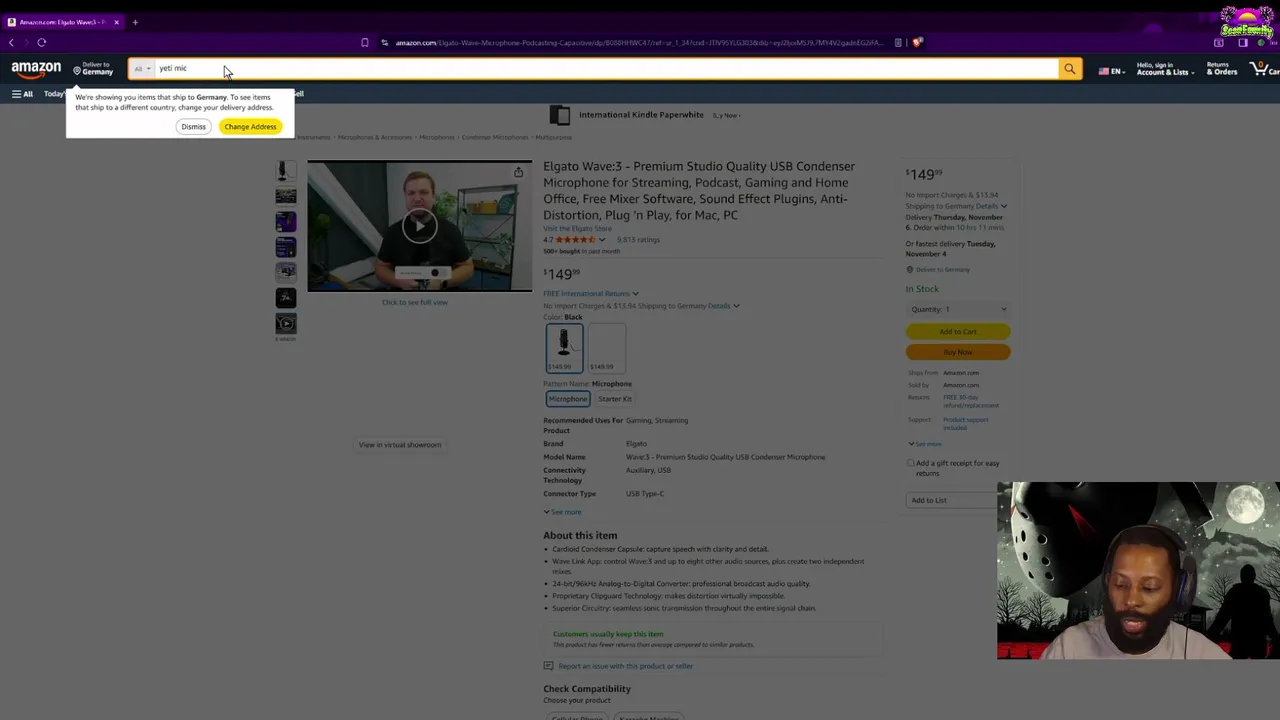Select the video thumbnail at bottom of gallery
Screen dimensions: 1280x720
coord(286,323)
